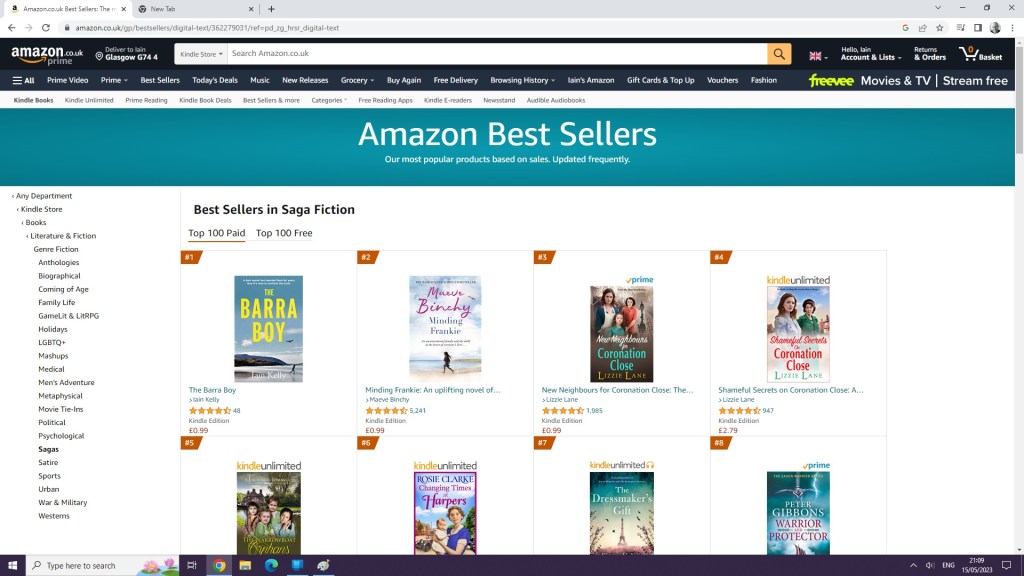This screenshot has height=576, width=1024.
Task: Go up to Any Department category
Action: click(44, 196)
